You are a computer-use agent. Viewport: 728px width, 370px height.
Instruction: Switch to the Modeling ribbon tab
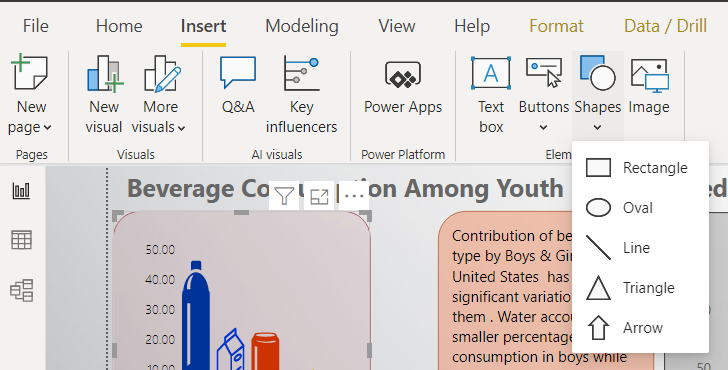[302, 26]
